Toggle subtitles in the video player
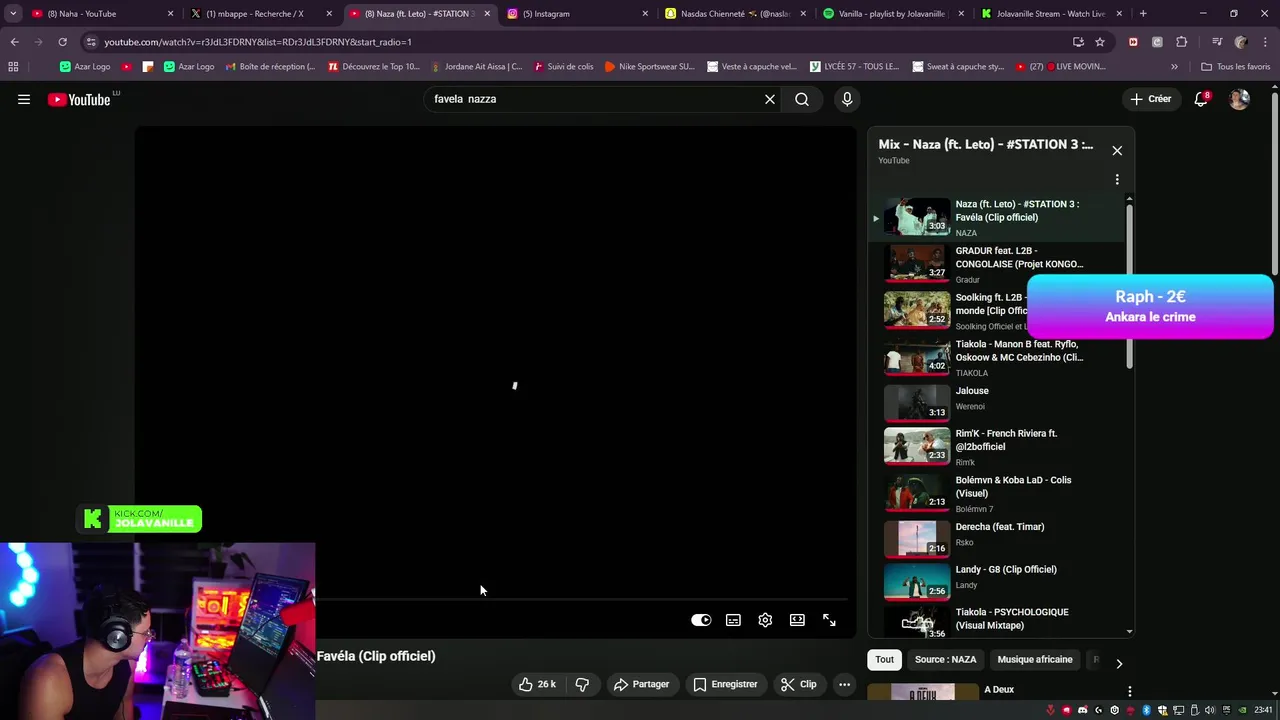 pos(733,620)
